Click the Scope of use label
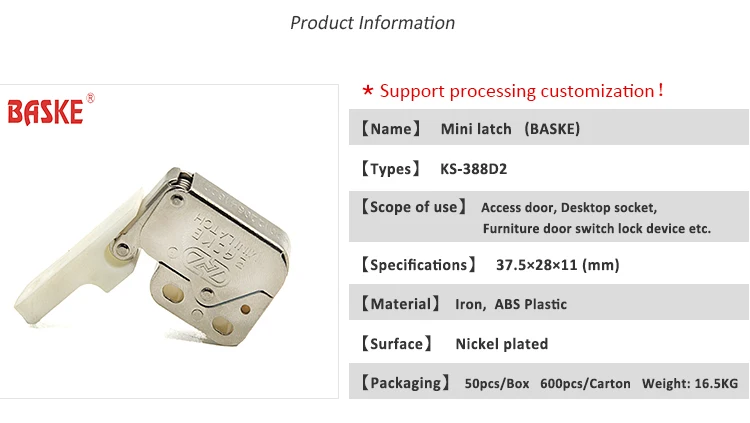Screen dimensions: 750x423 coord(414,207)
